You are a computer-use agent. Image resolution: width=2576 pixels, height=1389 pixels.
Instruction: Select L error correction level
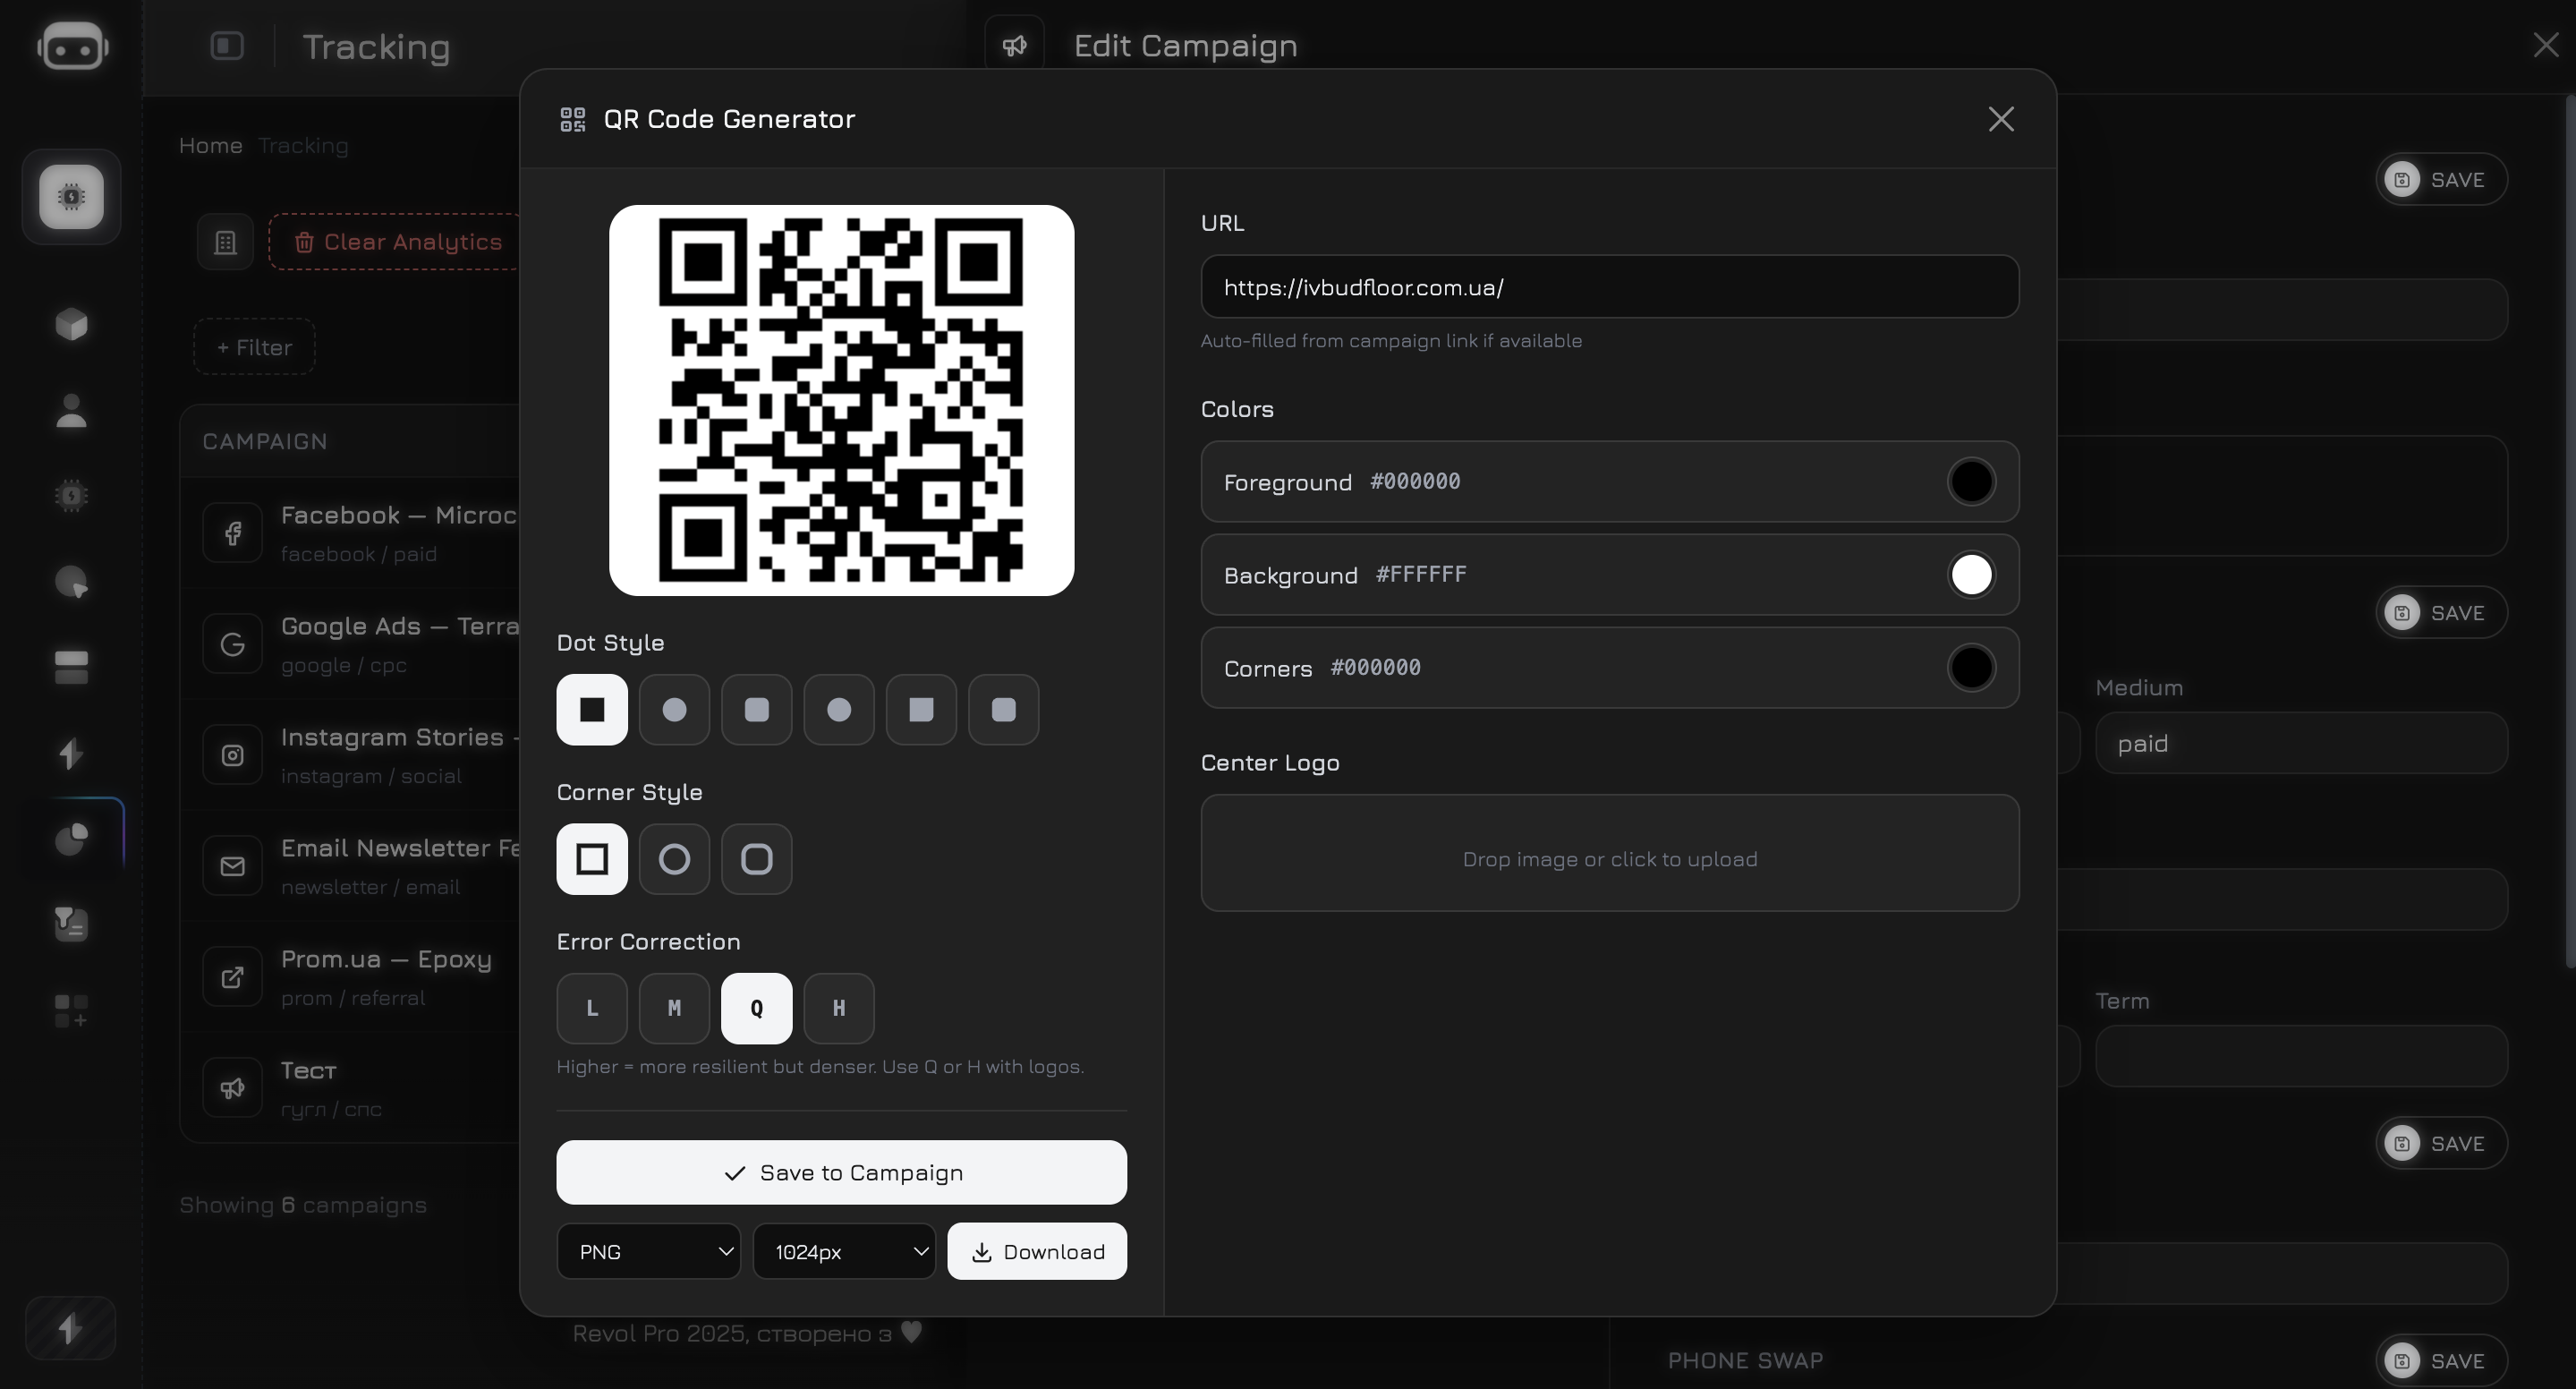pyautogui.click(x=592, y=1008)
